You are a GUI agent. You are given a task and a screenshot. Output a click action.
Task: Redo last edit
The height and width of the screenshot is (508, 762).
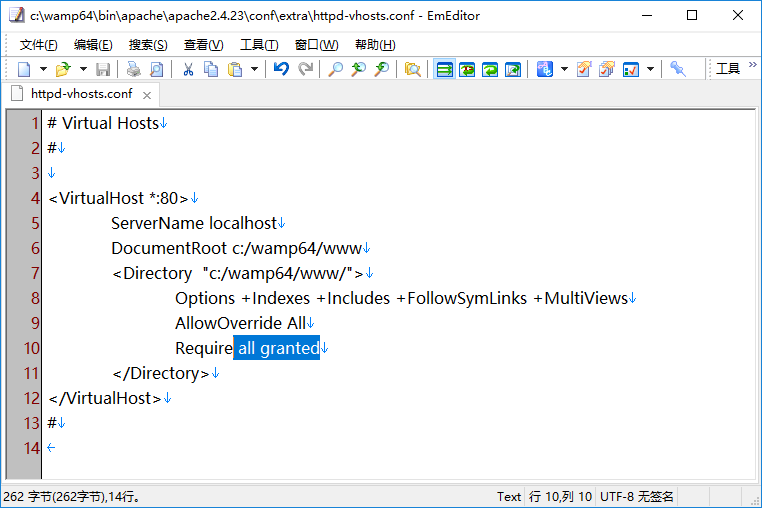(305, 70)
